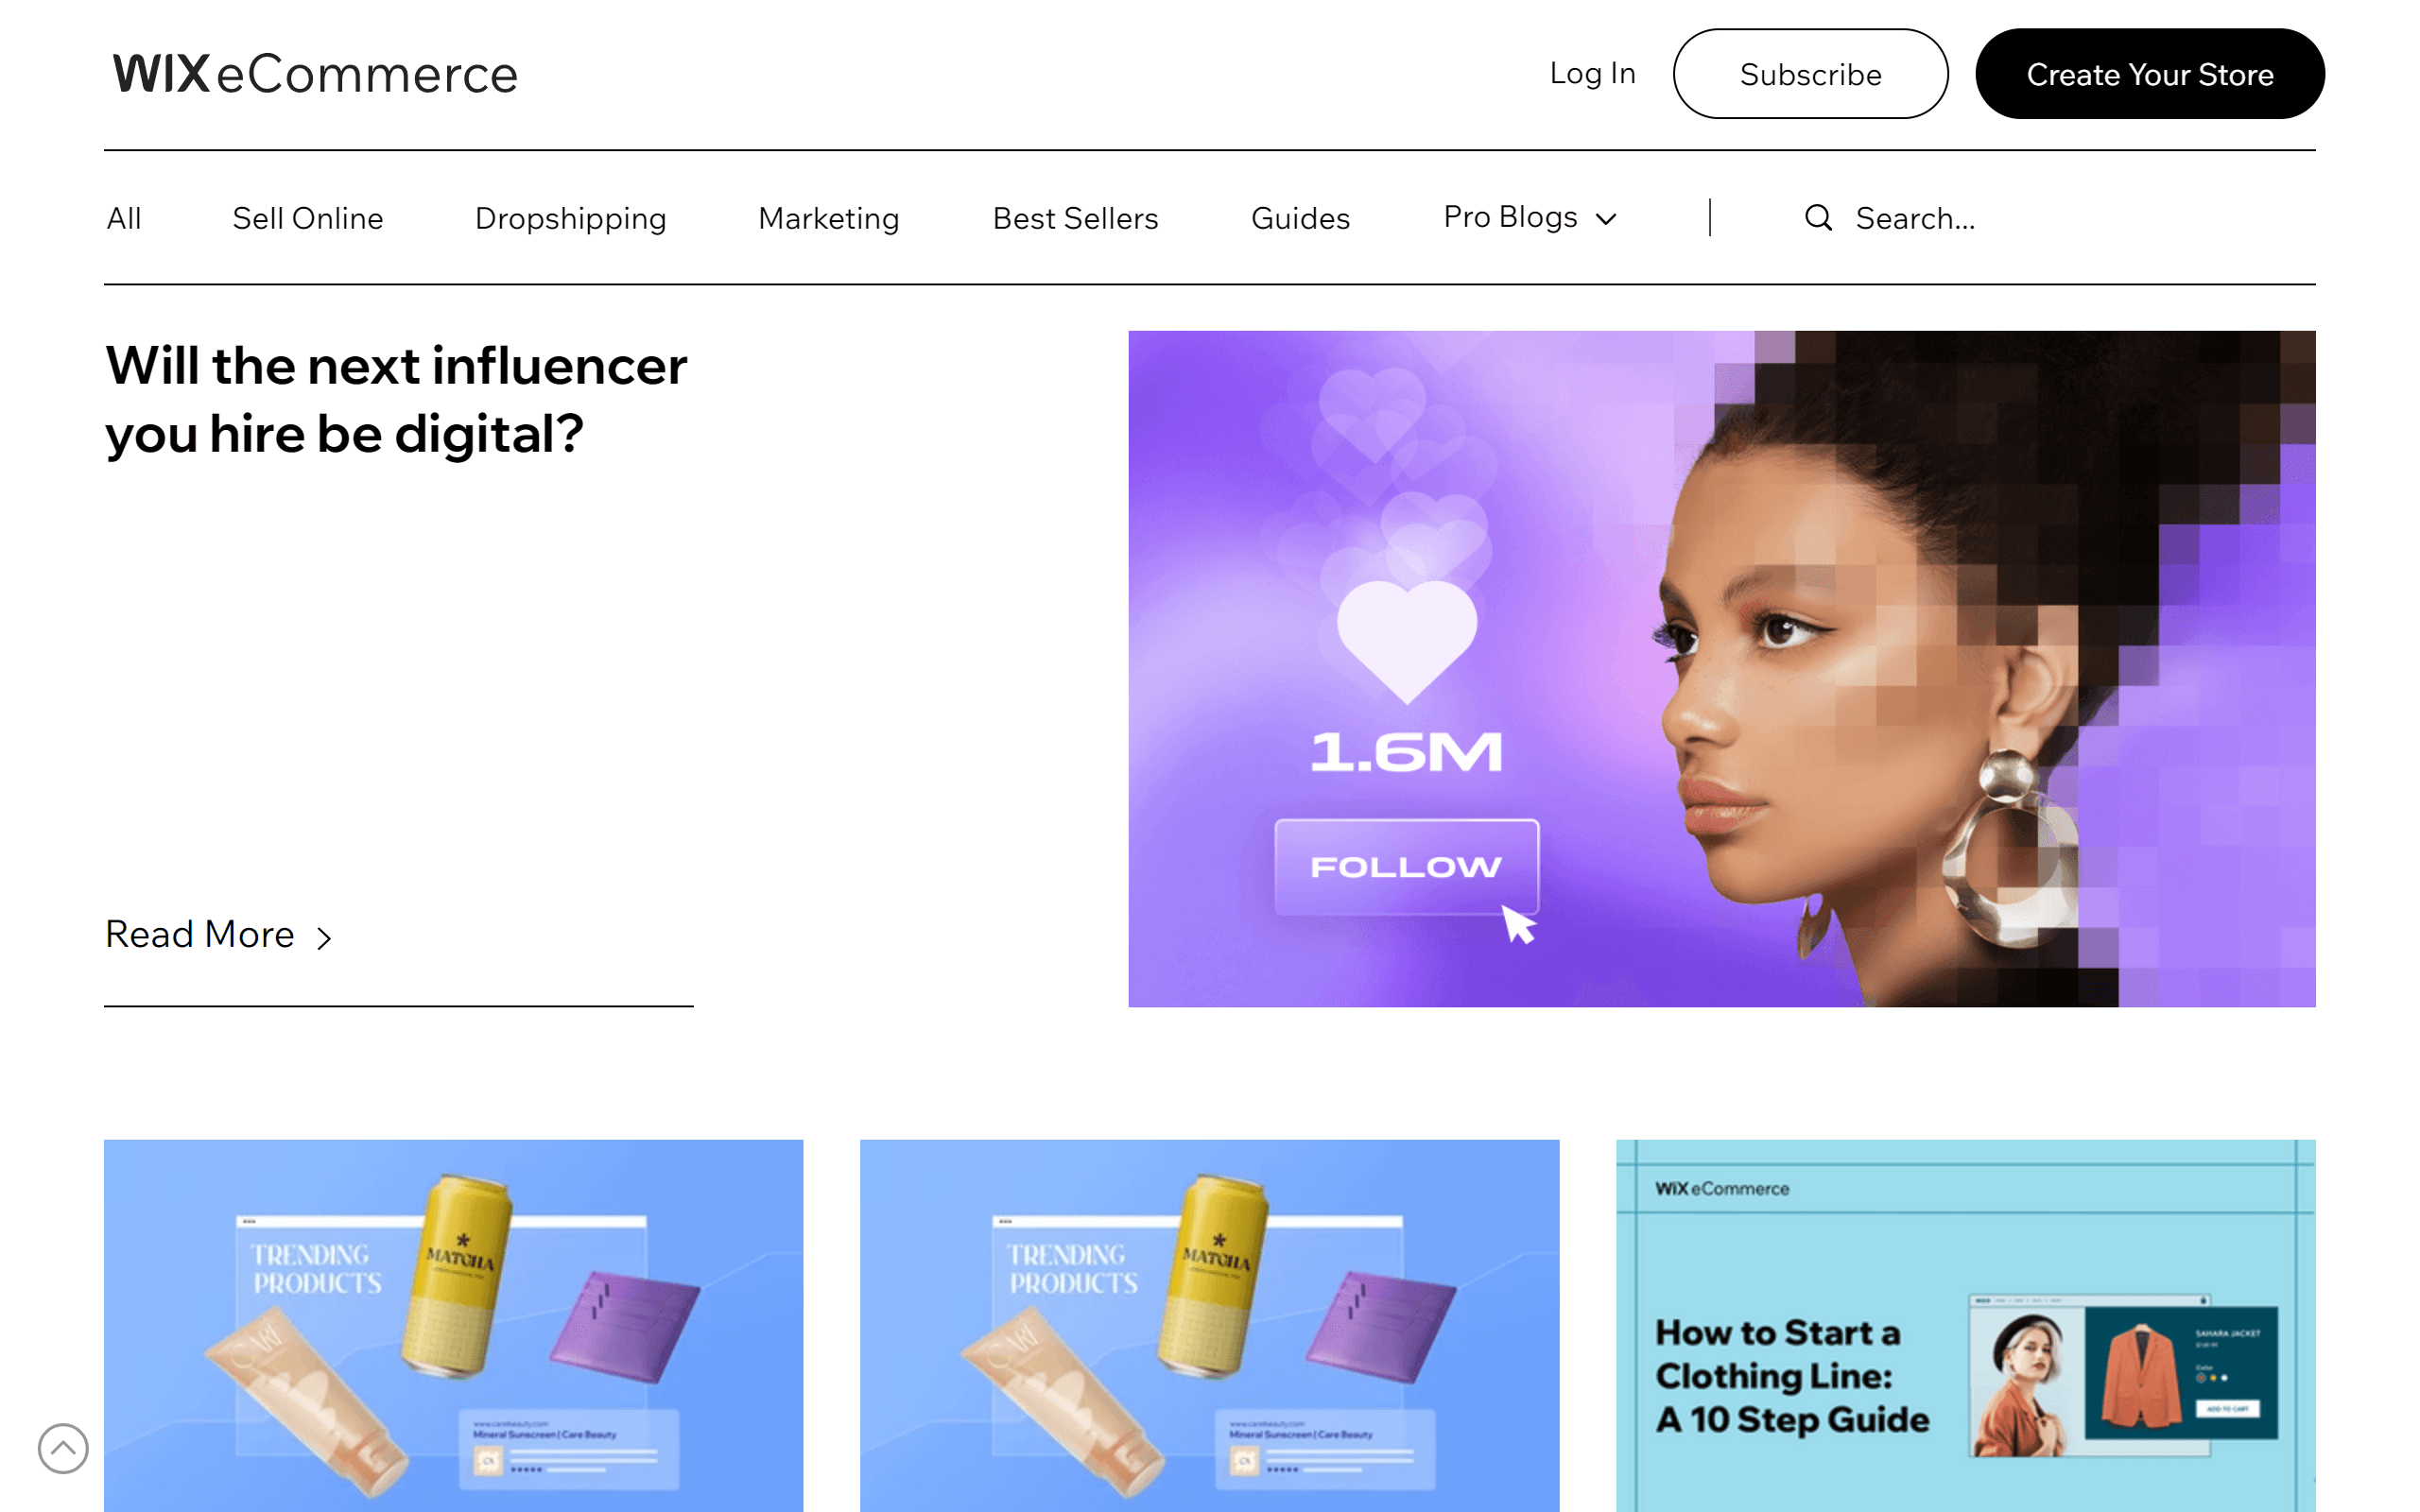This screenshot has height=1512, width=2420.
Task: Open the digital influencer article headline
Action: [396, 400]
